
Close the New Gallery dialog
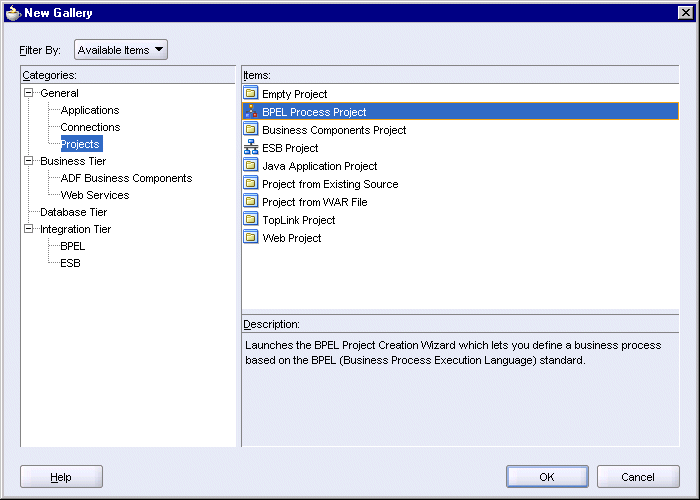point(685,12)
